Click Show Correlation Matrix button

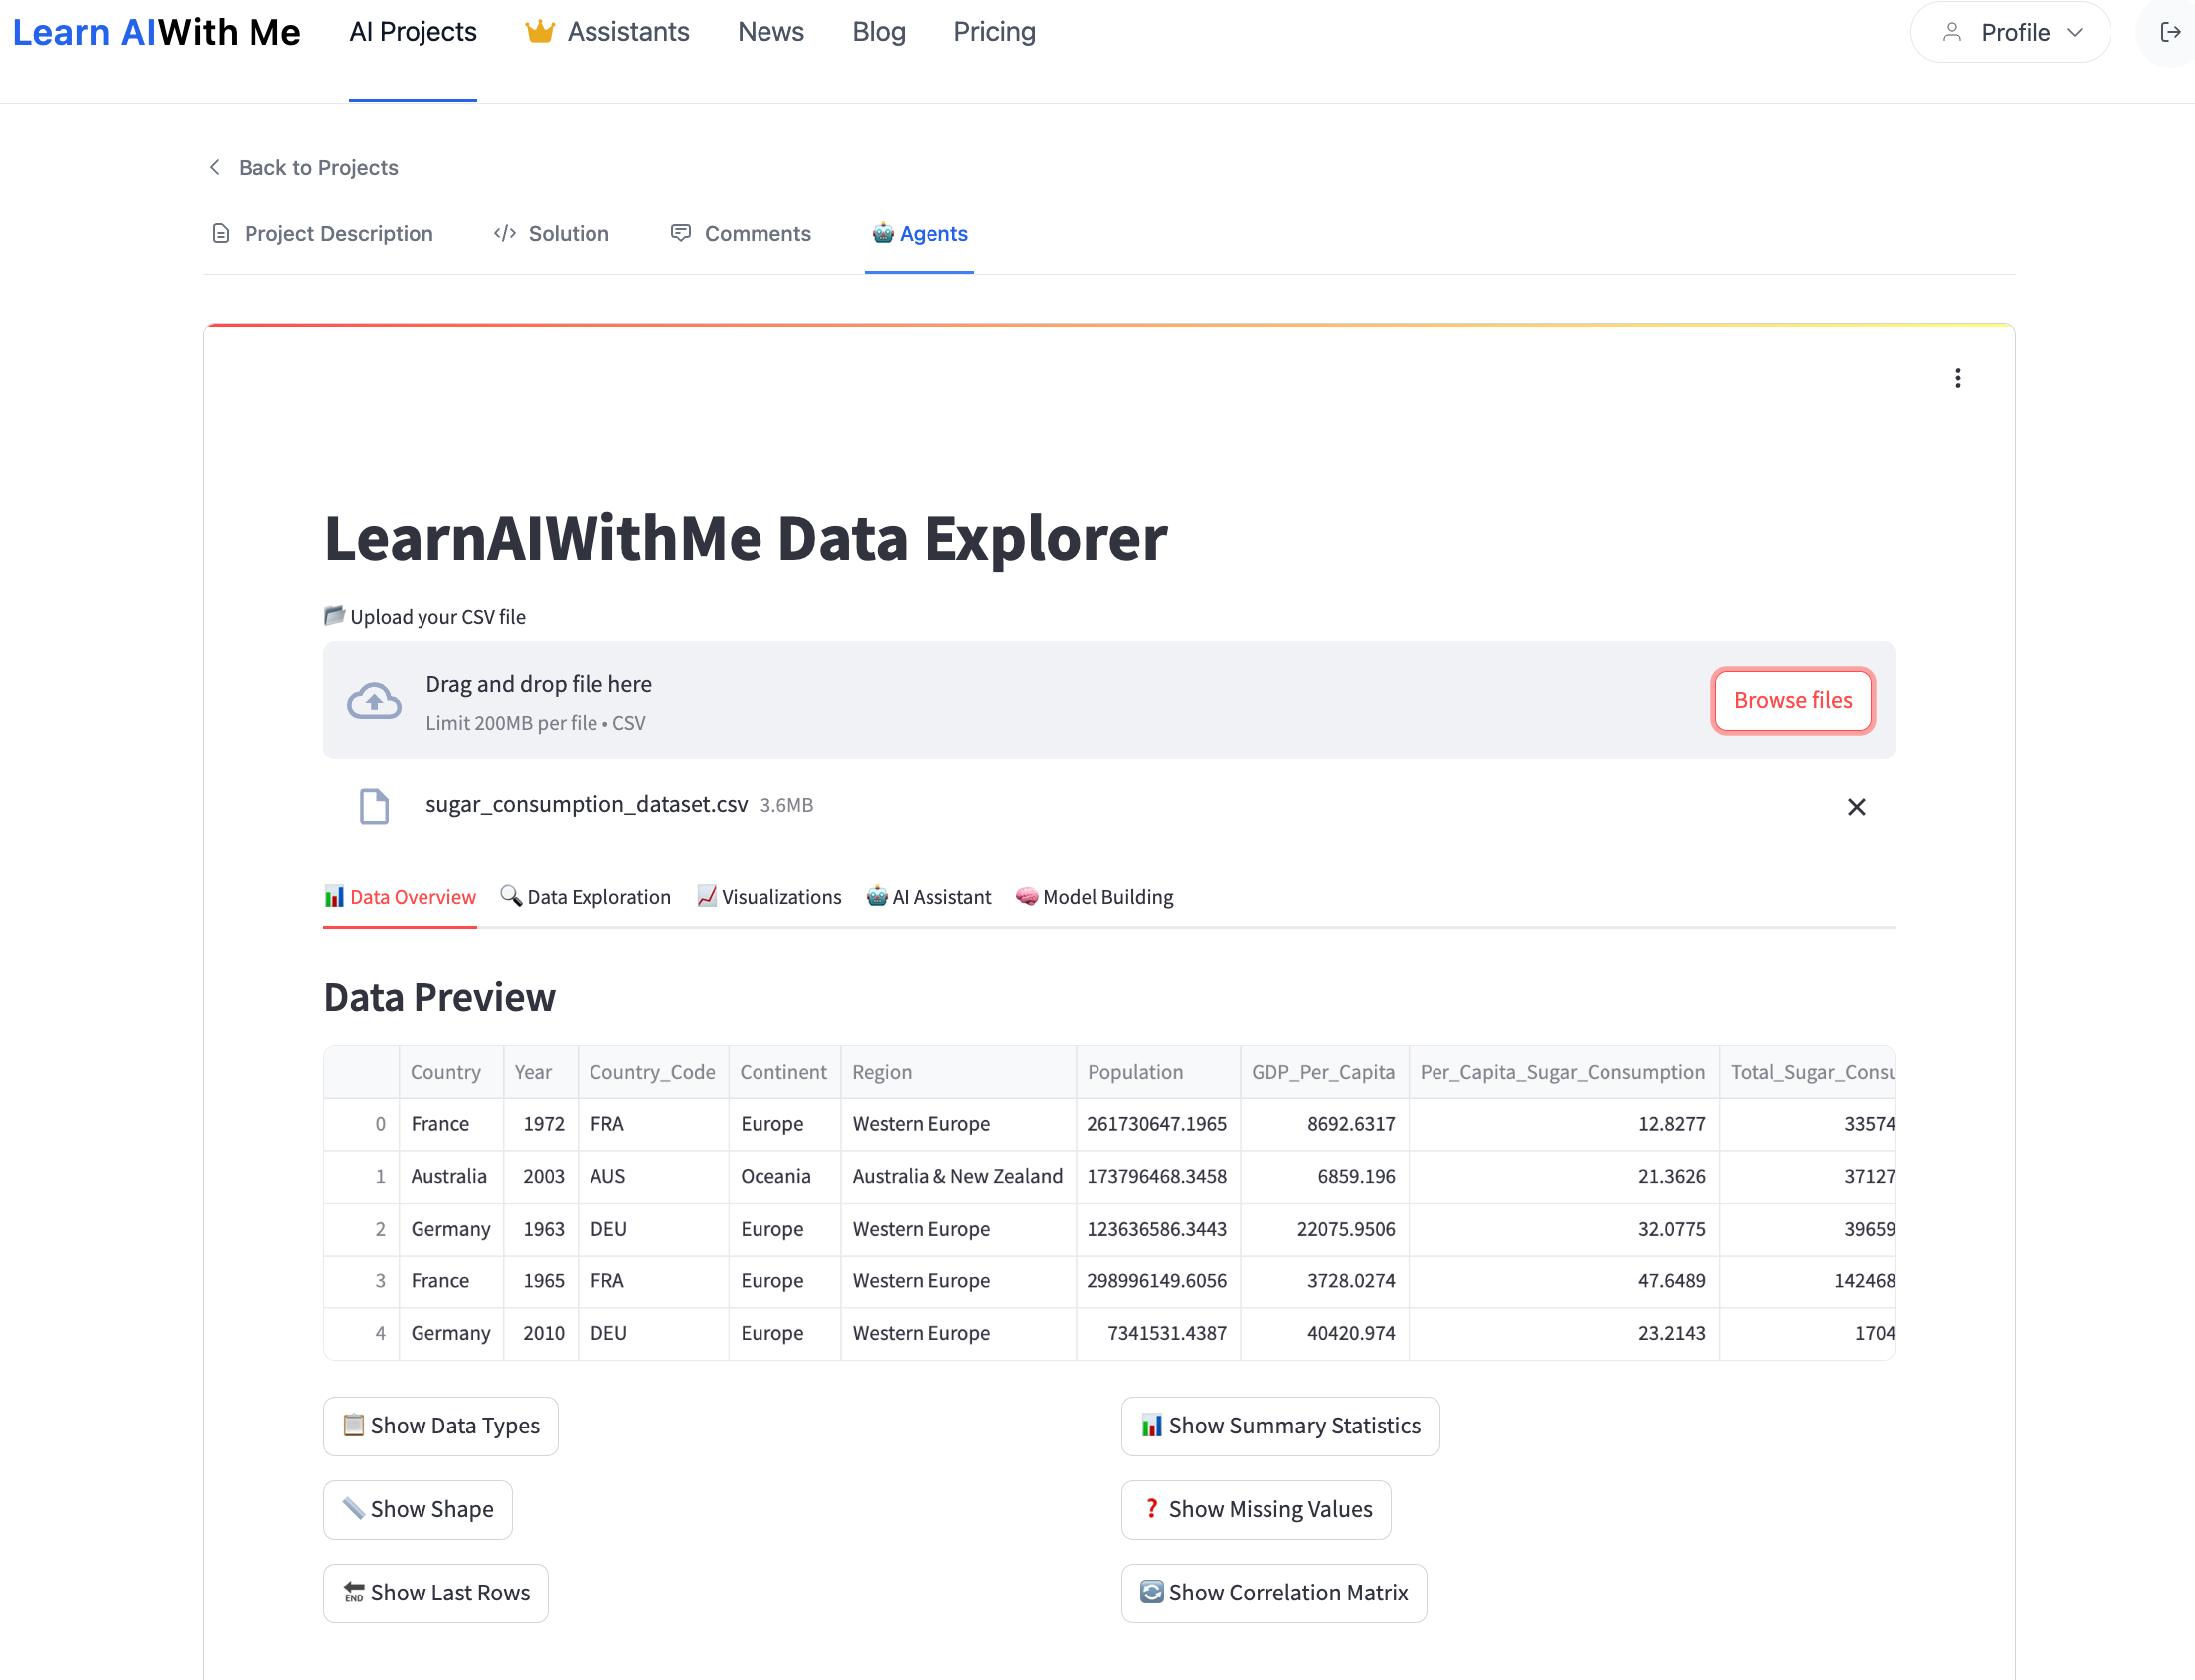pos(1273,1592)
